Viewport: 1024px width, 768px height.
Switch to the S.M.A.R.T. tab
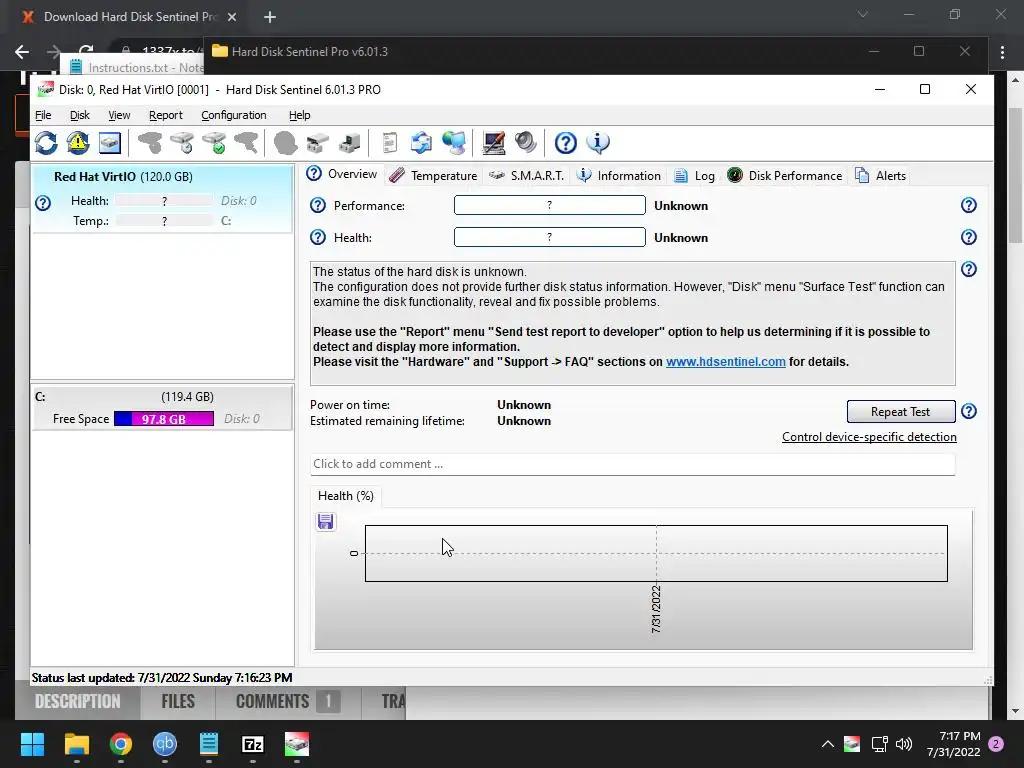coord(526,176)
